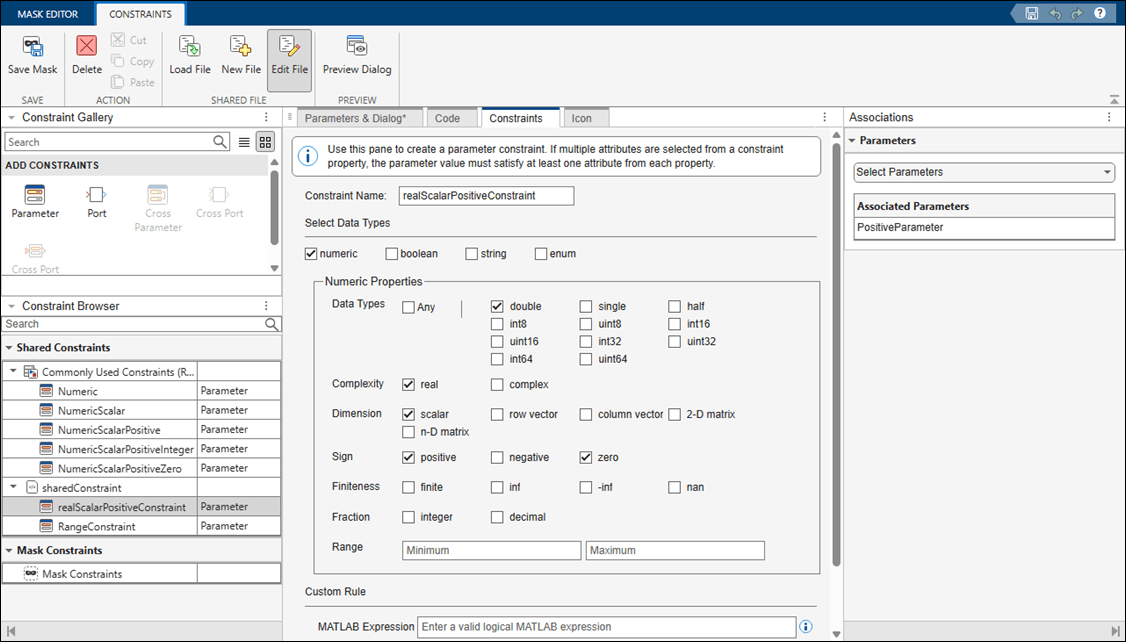1126x642 pixels.
Task: Click the Save Mask icon
Action: (x=33, y=49)
